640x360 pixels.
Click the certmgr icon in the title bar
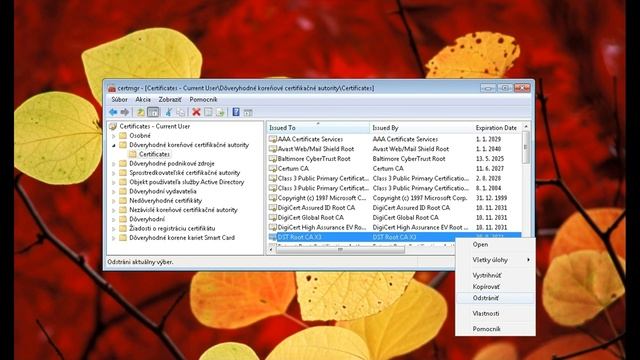[112, 88]
